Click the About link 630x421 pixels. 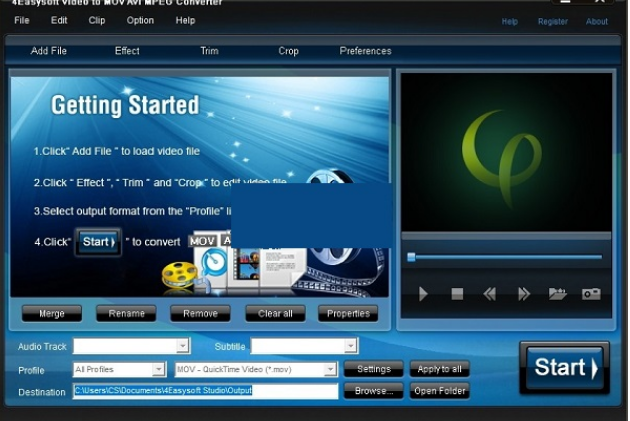tap(597, 22)
